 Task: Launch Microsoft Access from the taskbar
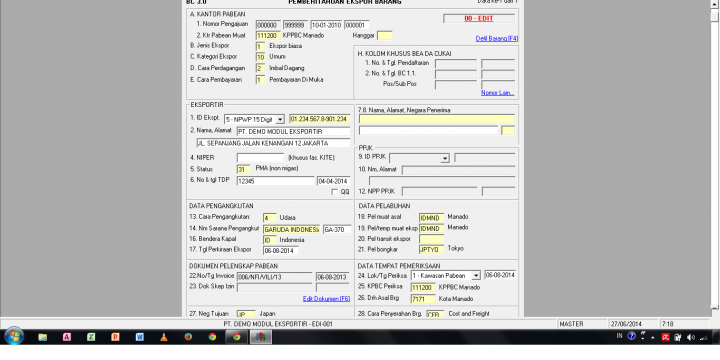click(x=67, y=337)
